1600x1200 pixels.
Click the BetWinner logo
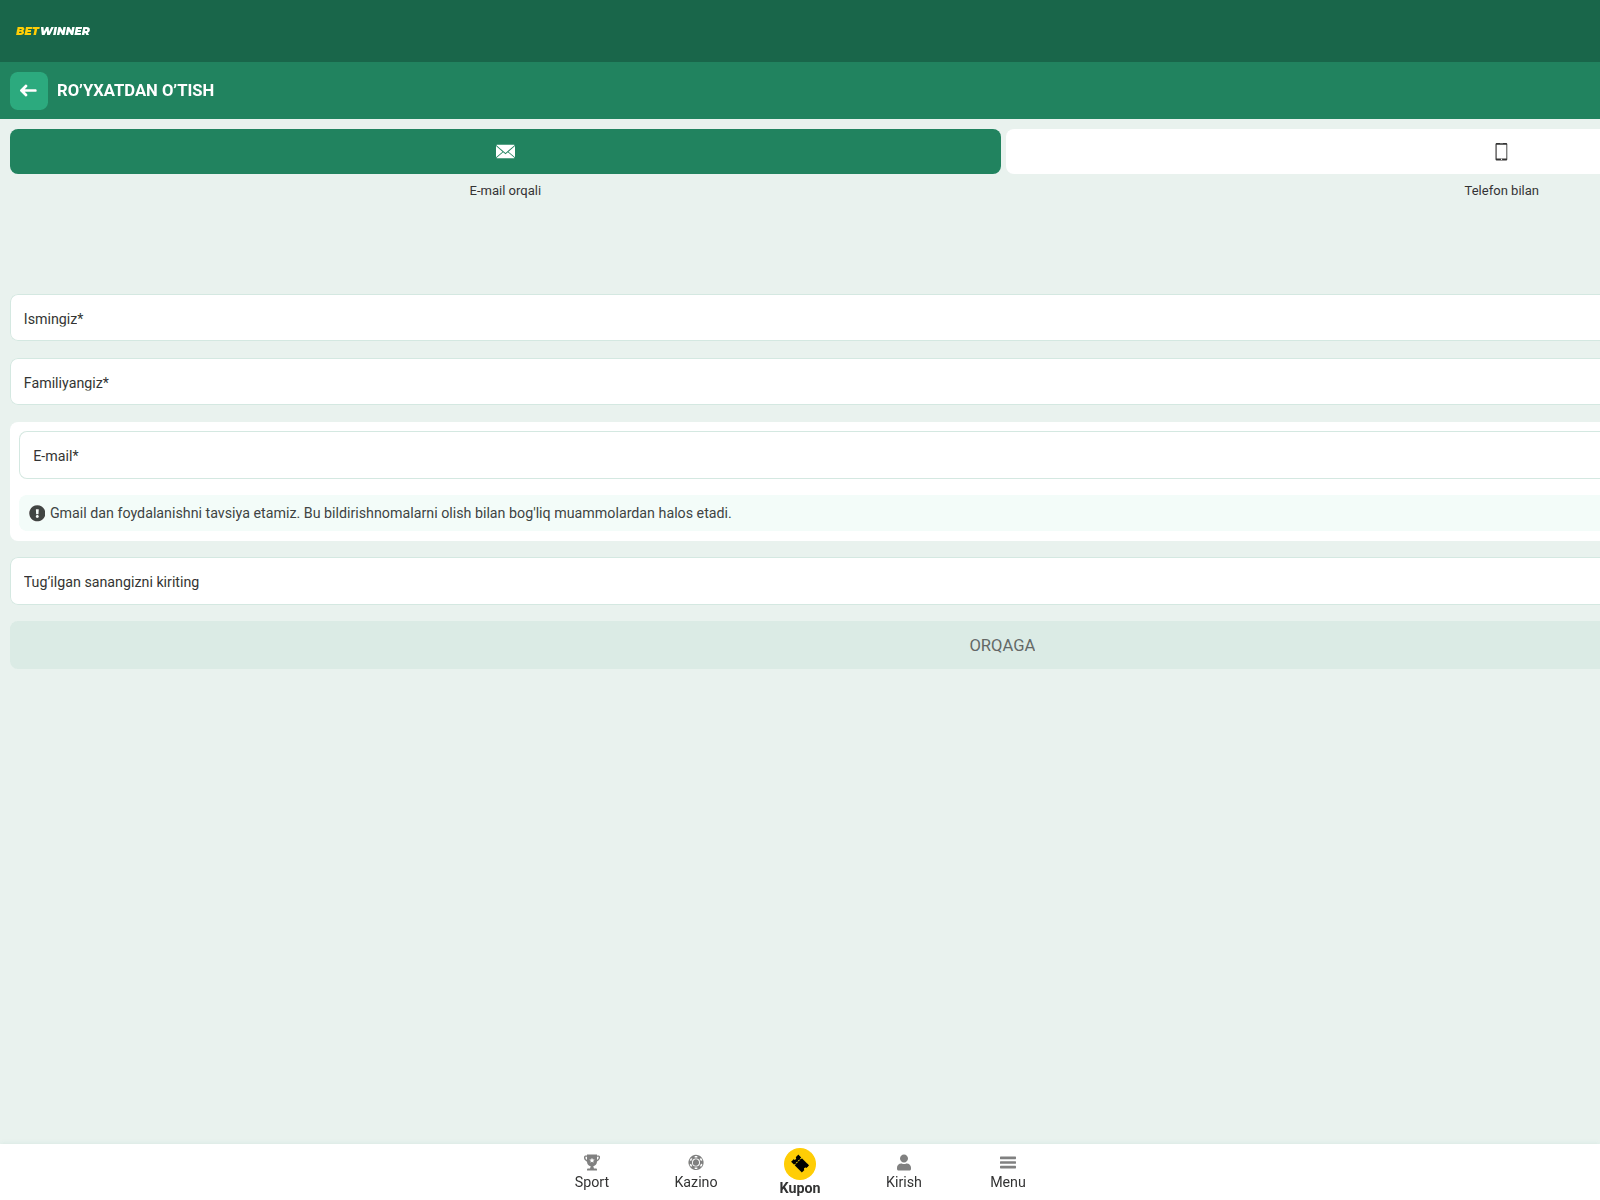[x=53, y=31]
